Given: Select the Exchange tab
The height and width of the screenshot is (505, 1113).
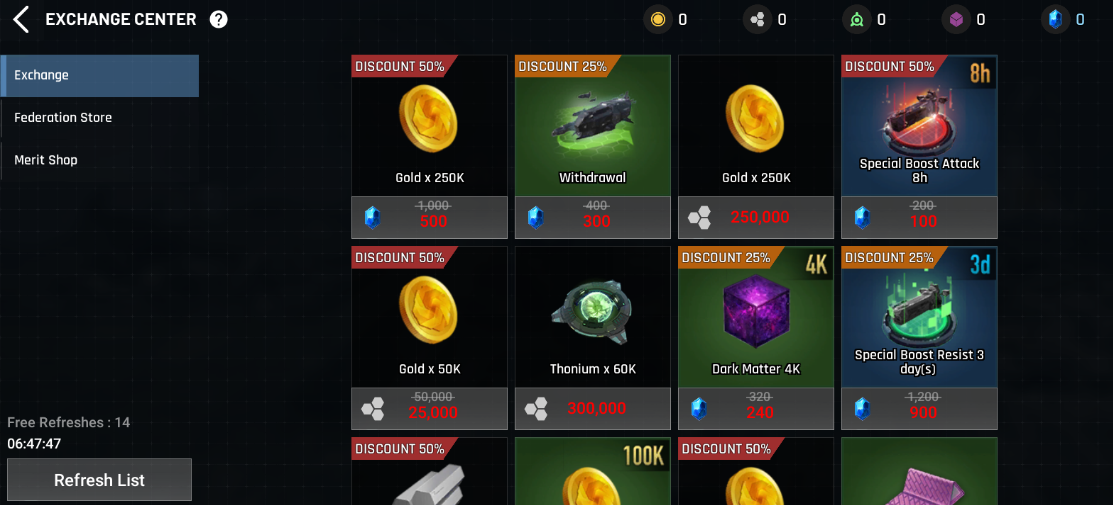Looking at the screenshot, I should [x=99, y=75].
